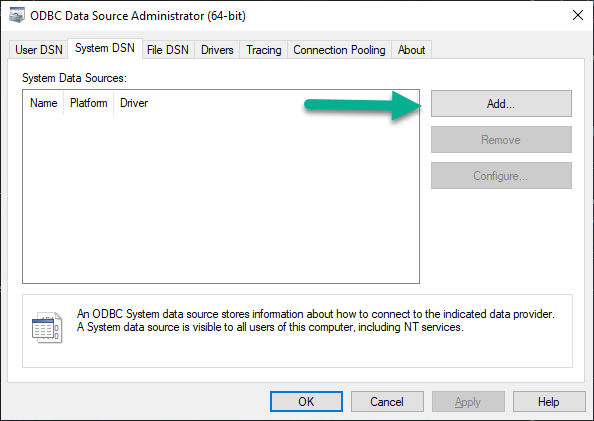This screenshot has height=421, width=594.
Task: Click the ODBC Administrator title bar icon
Action: click(17, 16)
